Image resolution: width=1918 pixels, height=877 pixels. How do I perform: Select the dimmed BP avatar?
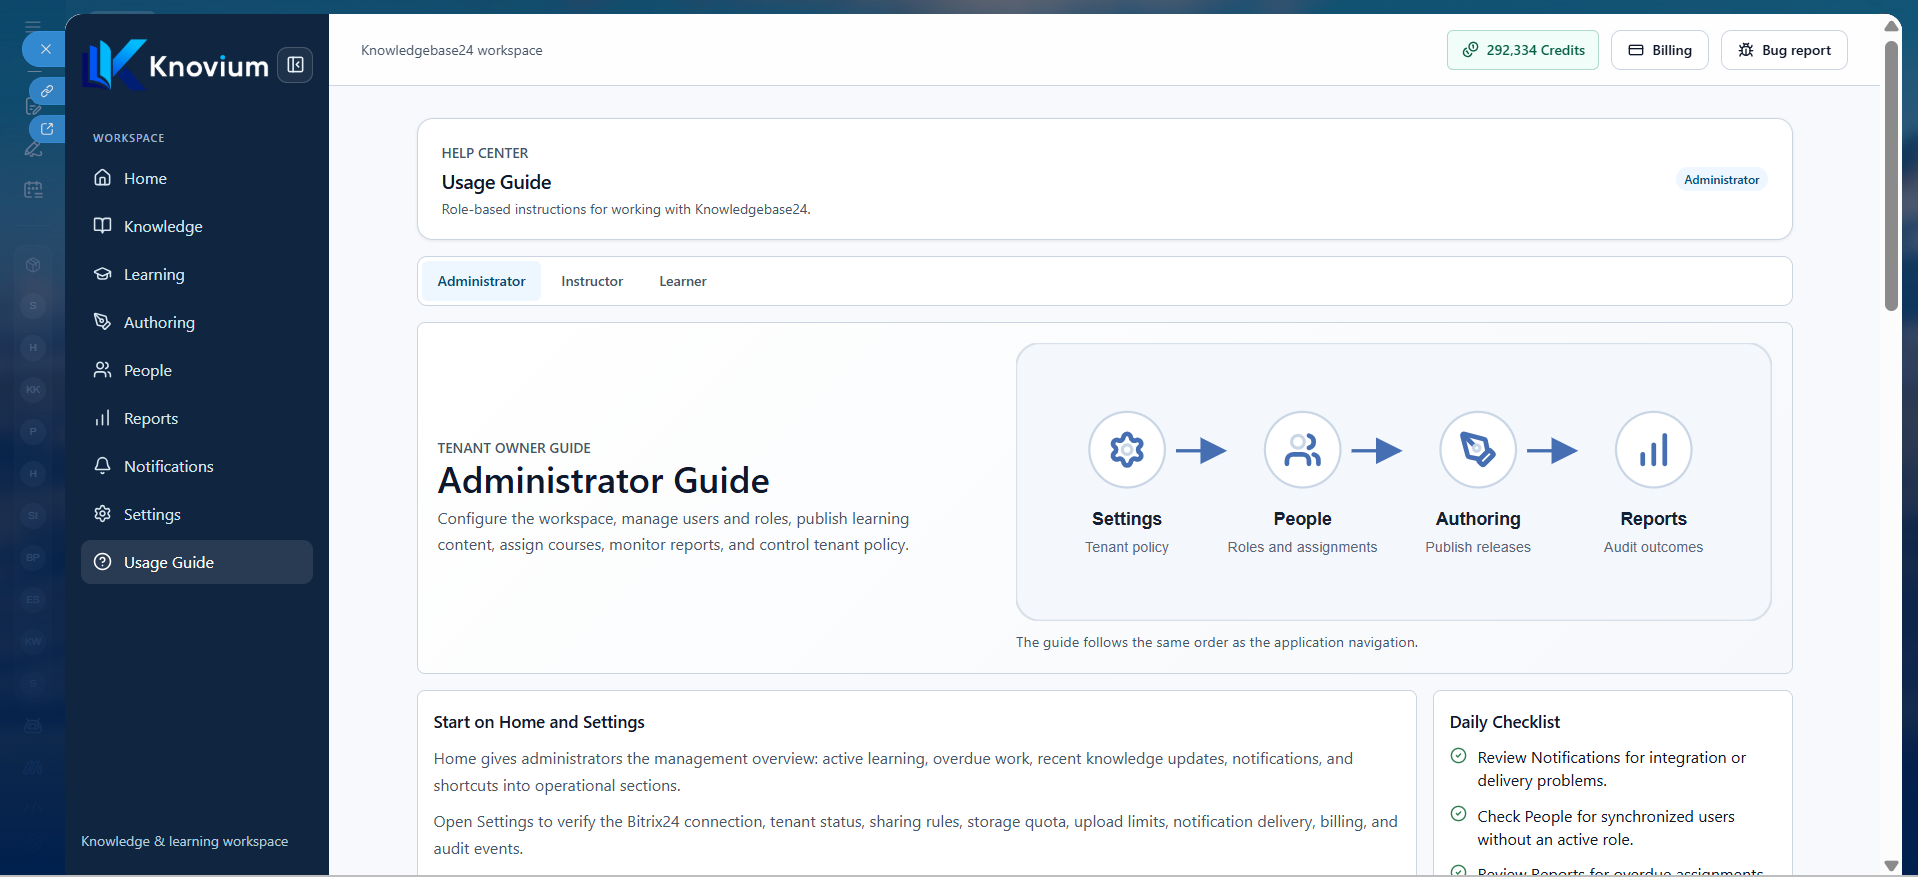33,558
